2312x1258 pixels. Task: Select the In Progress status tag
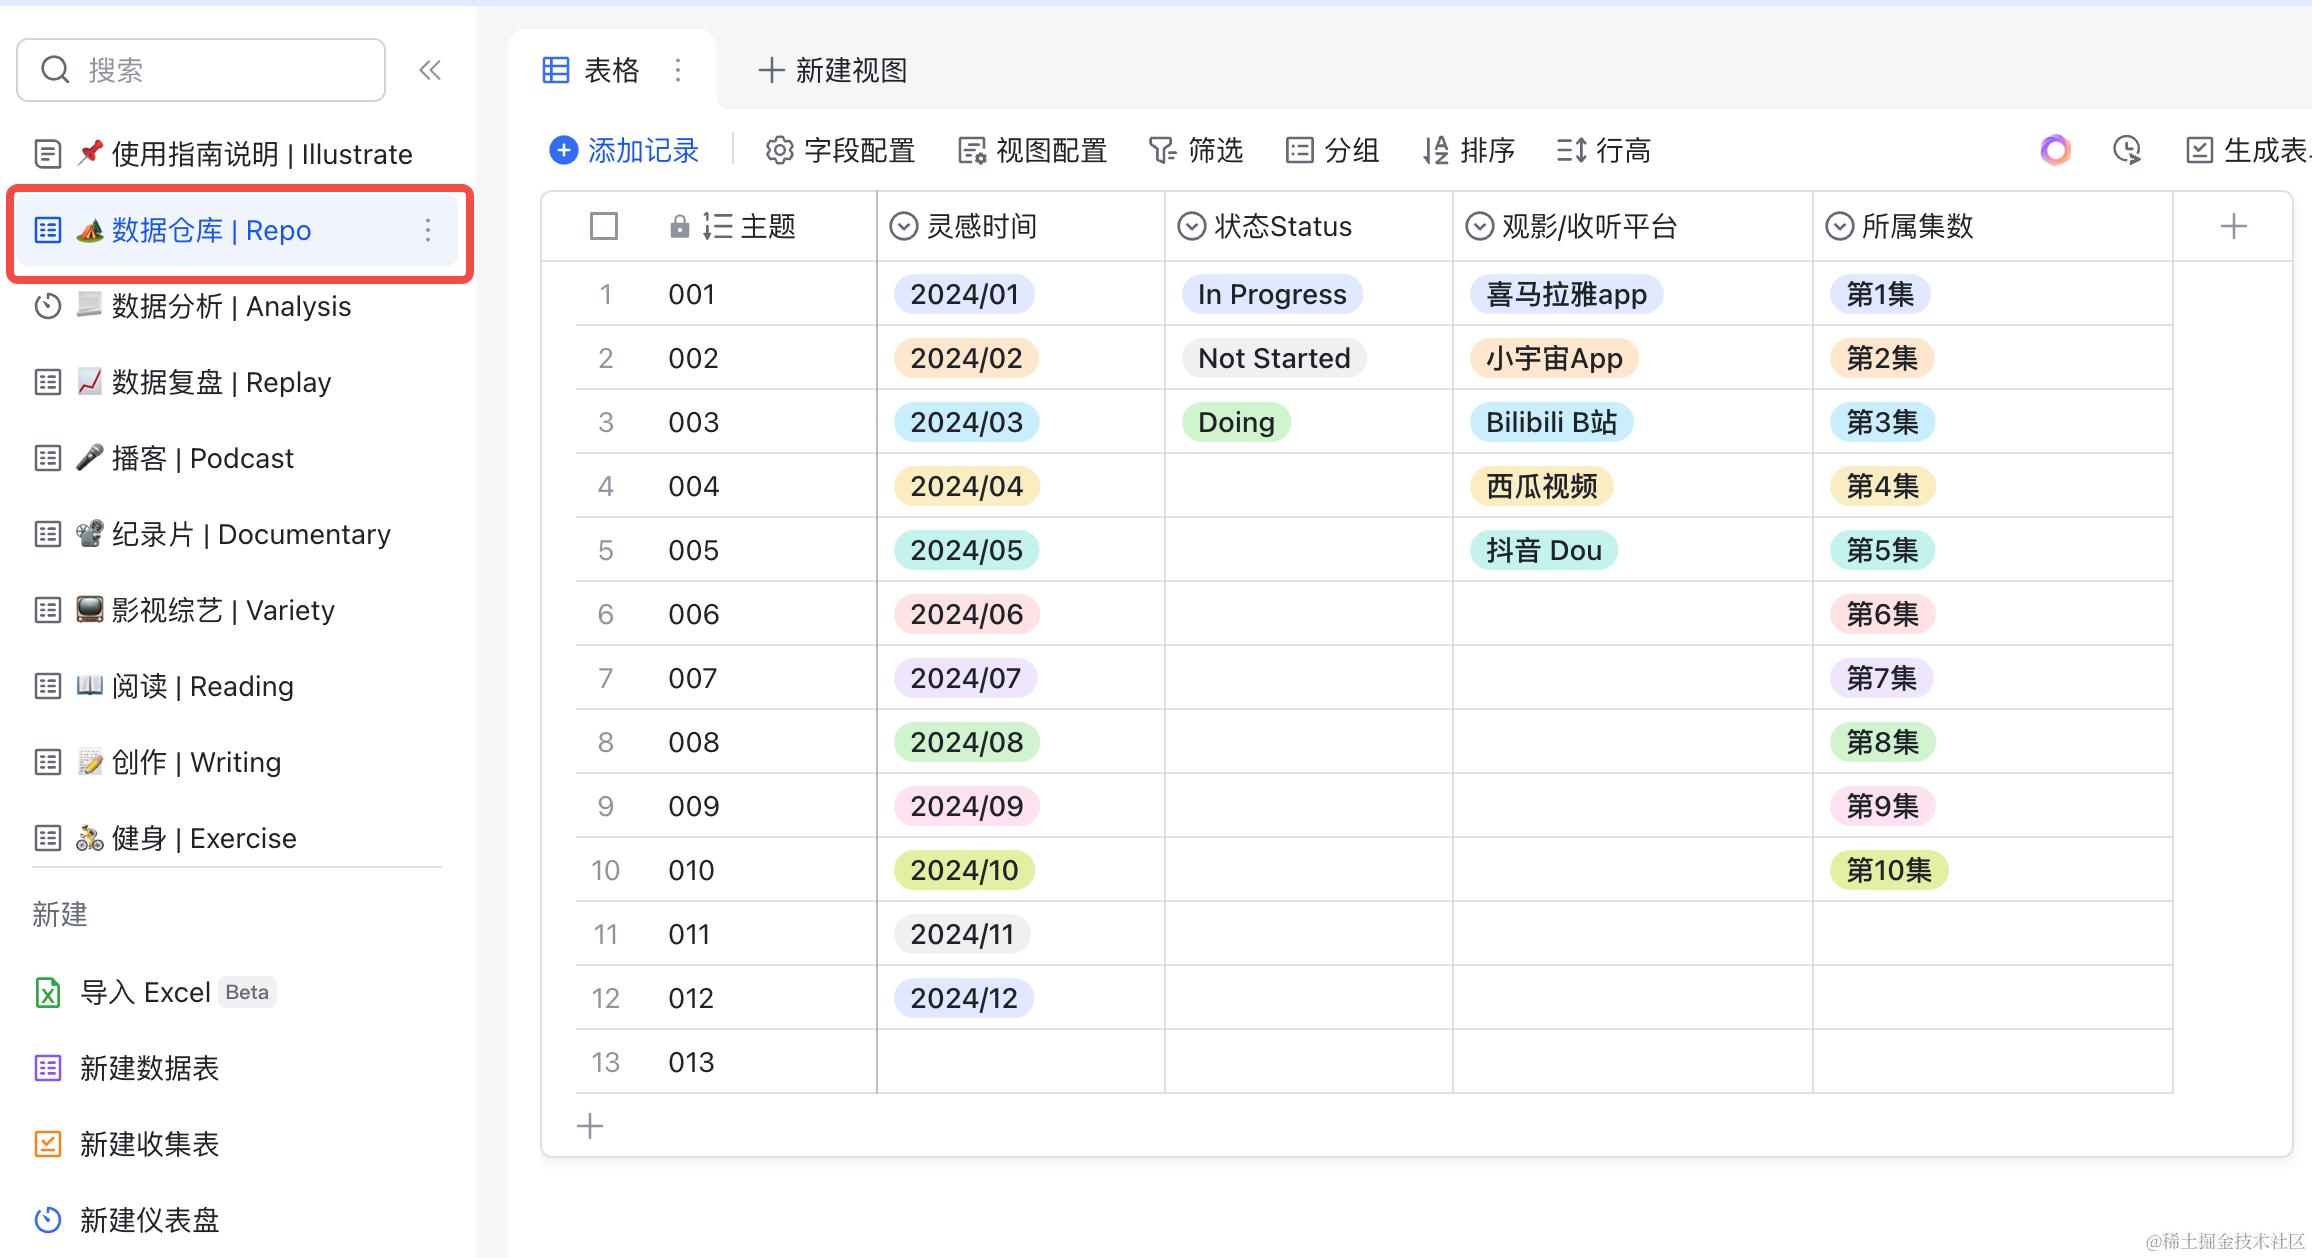coord(1271,293)
